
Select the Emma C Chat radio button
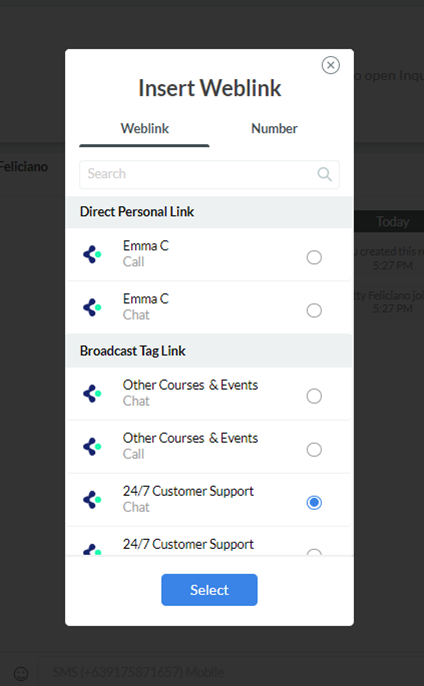(x=314, y=310)
